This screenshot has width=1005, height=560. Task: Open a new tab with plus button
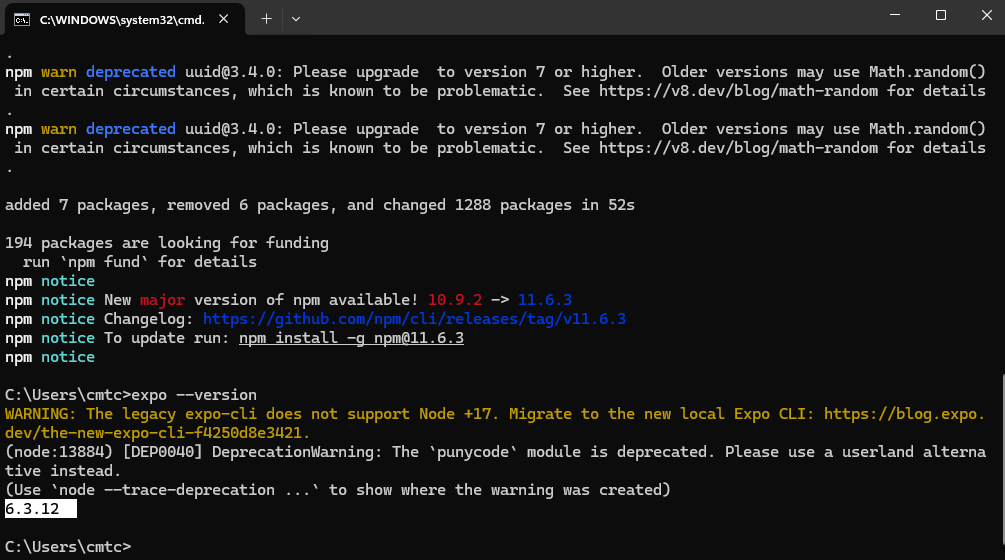(266, 18)
